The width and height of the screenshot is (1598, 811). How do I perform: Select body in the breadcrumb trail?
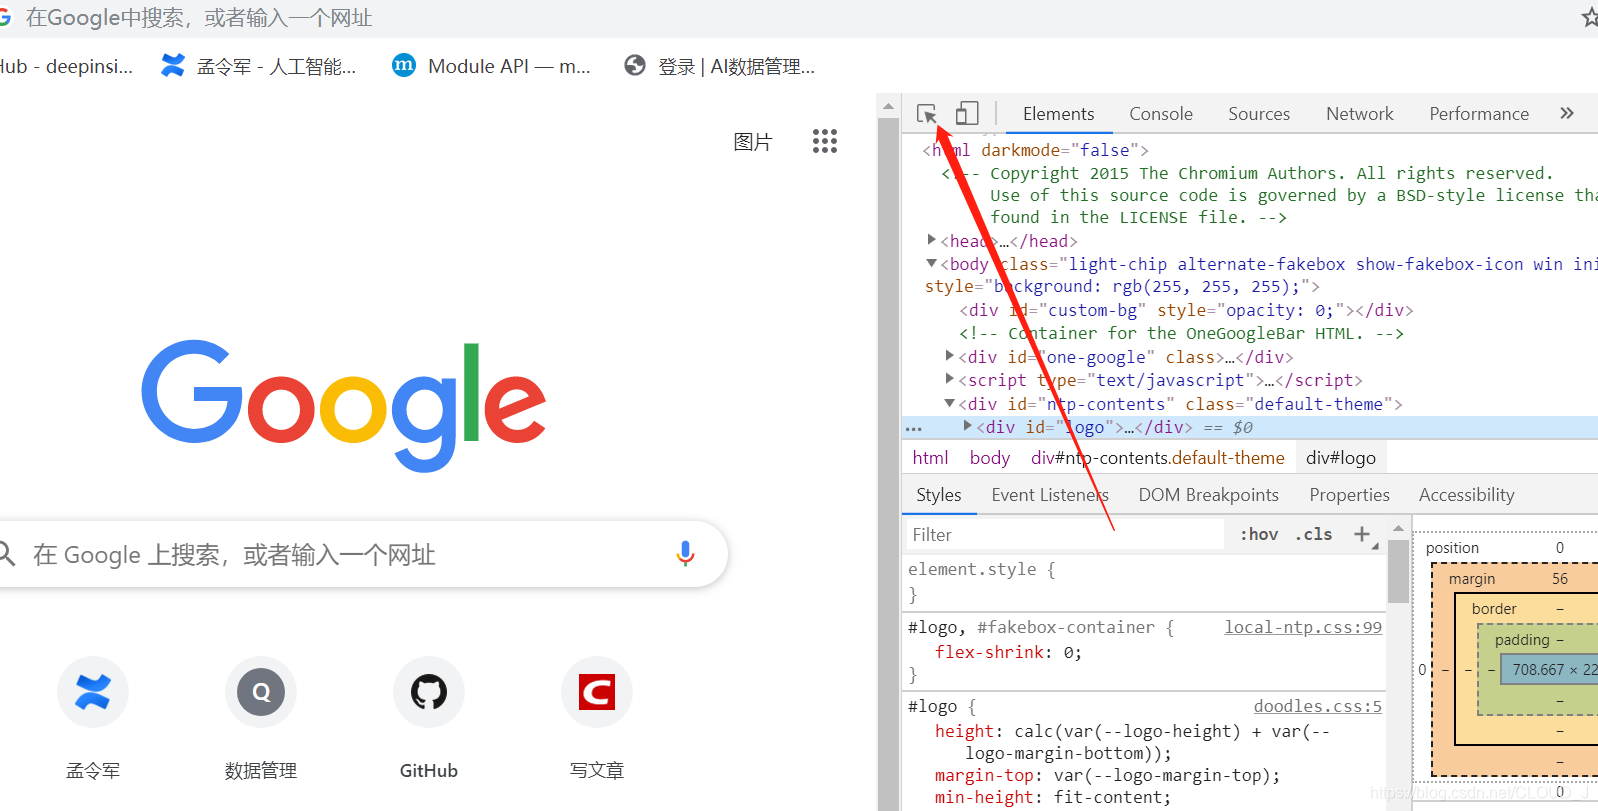coord(989,458)
